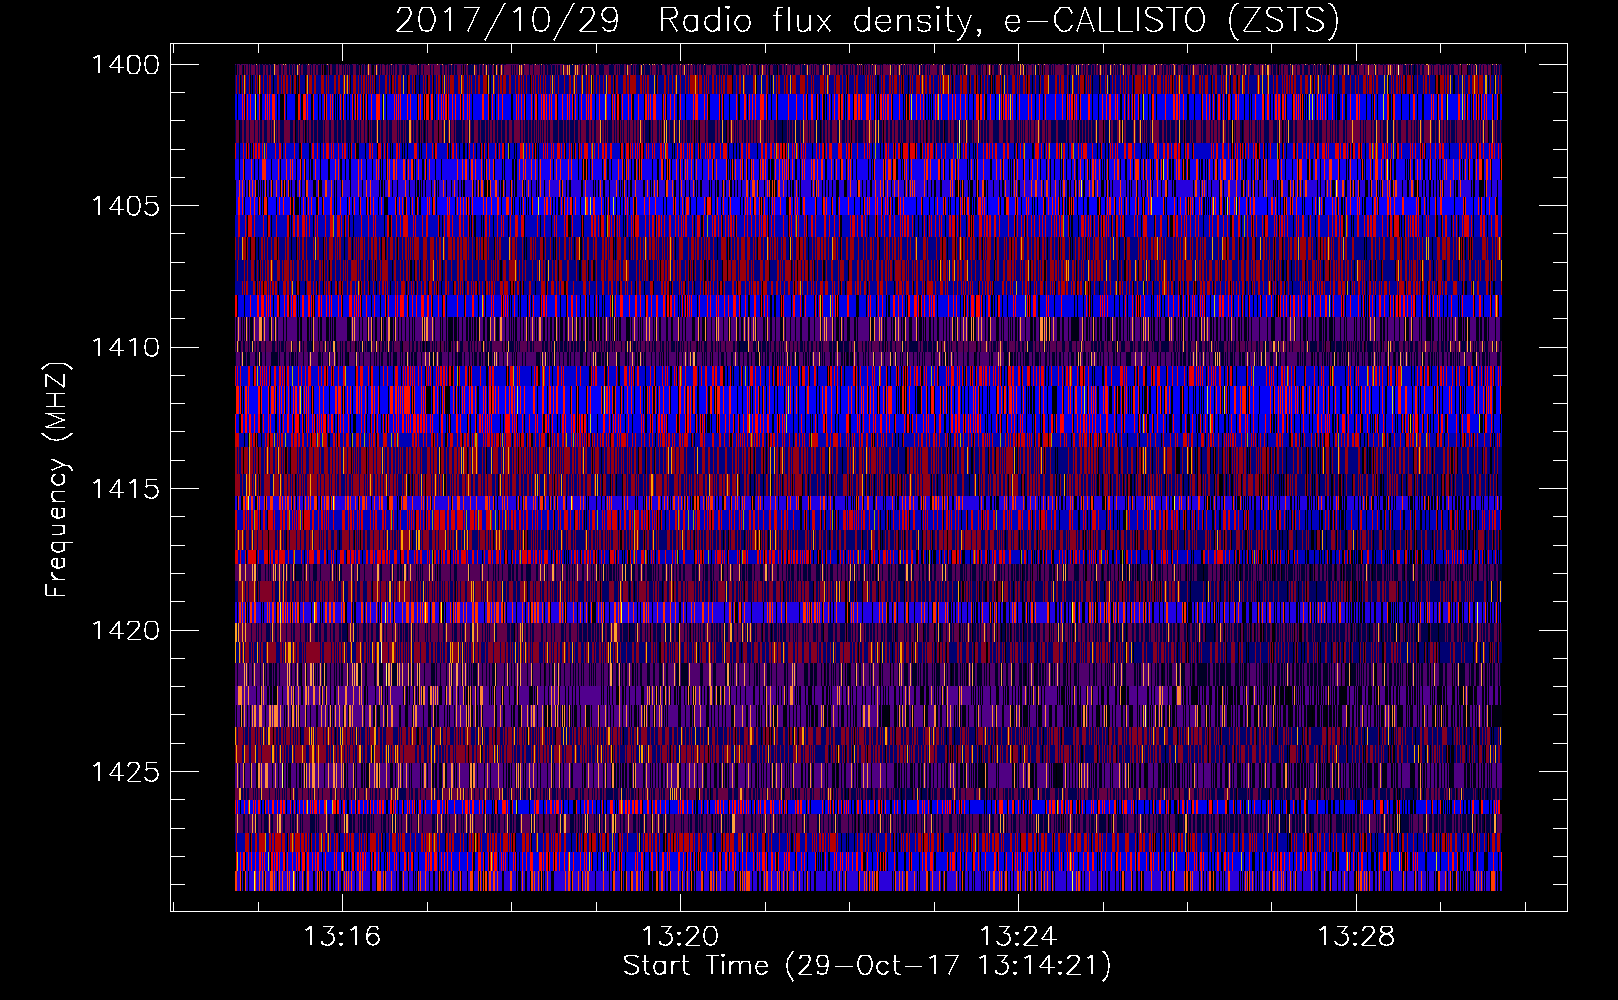Click the 'Start Time (29-Oct-17 13:14:21)' caption

pos(867,966)
